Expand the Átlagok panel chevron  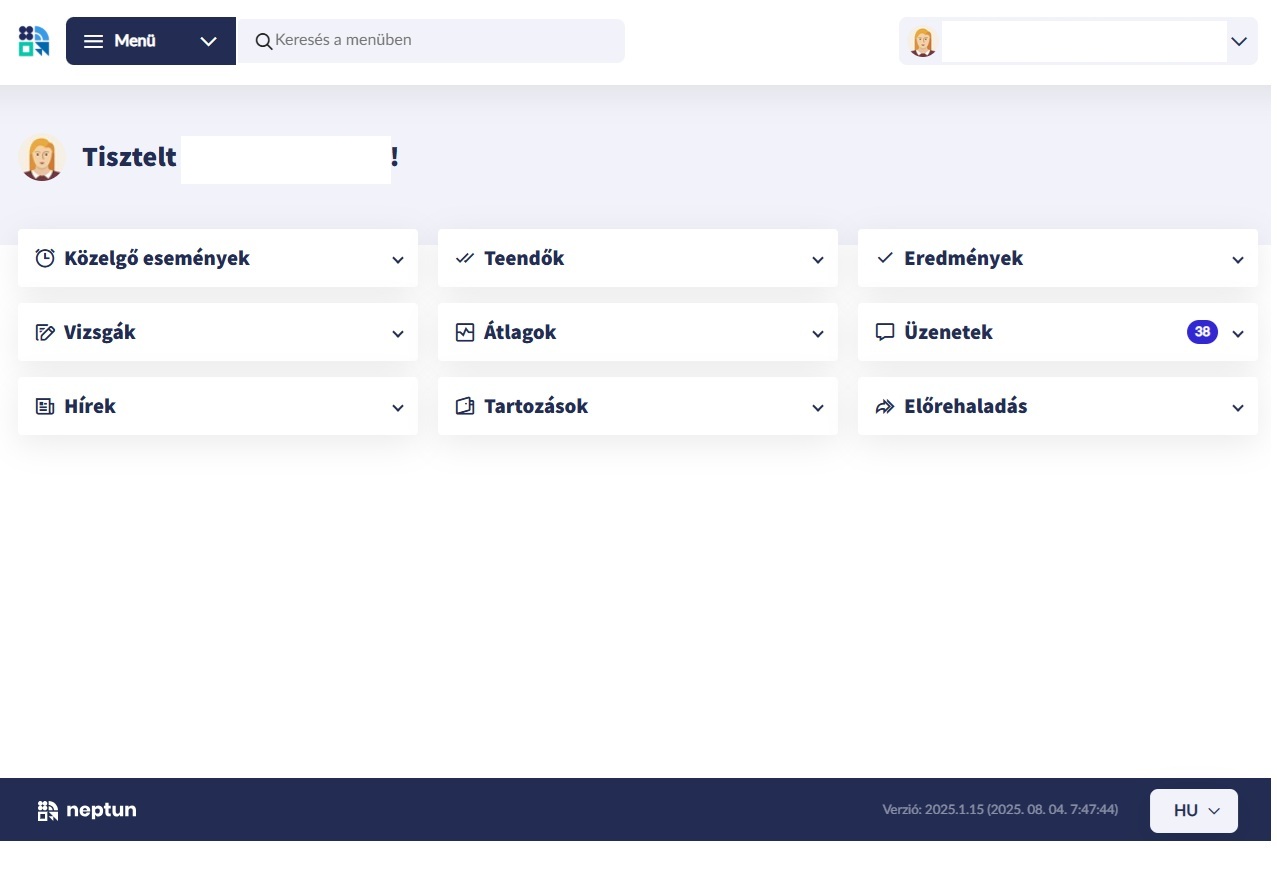click(x=818, y=334)
